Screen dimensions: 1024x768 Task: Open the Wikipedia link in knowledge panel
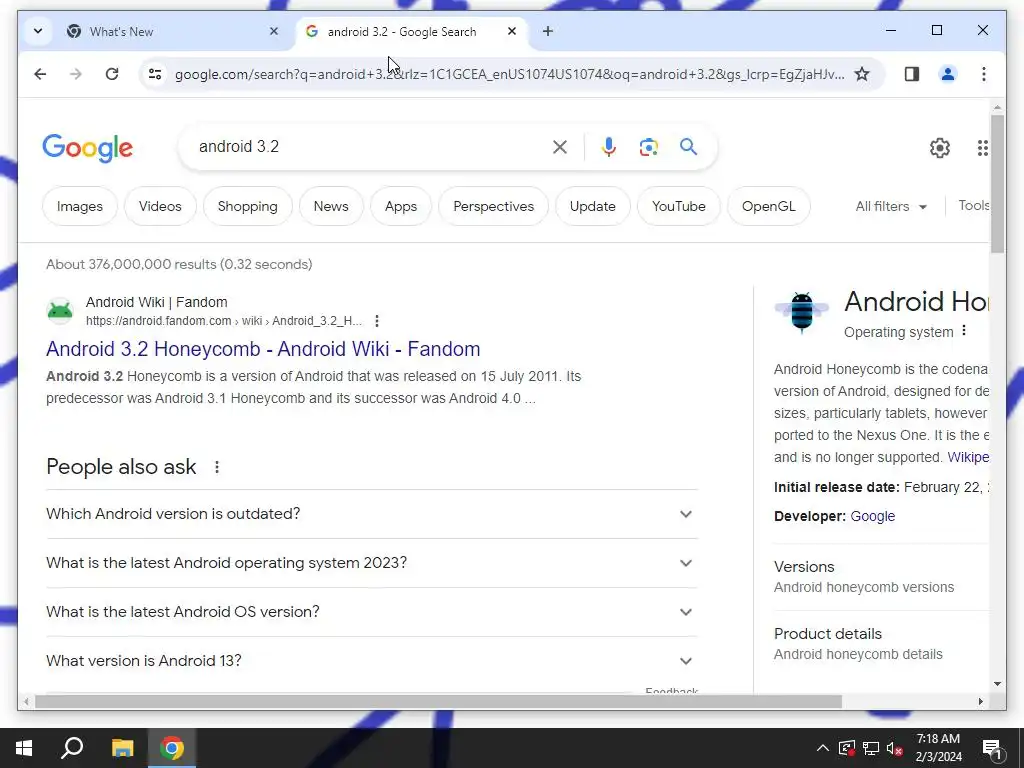tap(968, 457)
